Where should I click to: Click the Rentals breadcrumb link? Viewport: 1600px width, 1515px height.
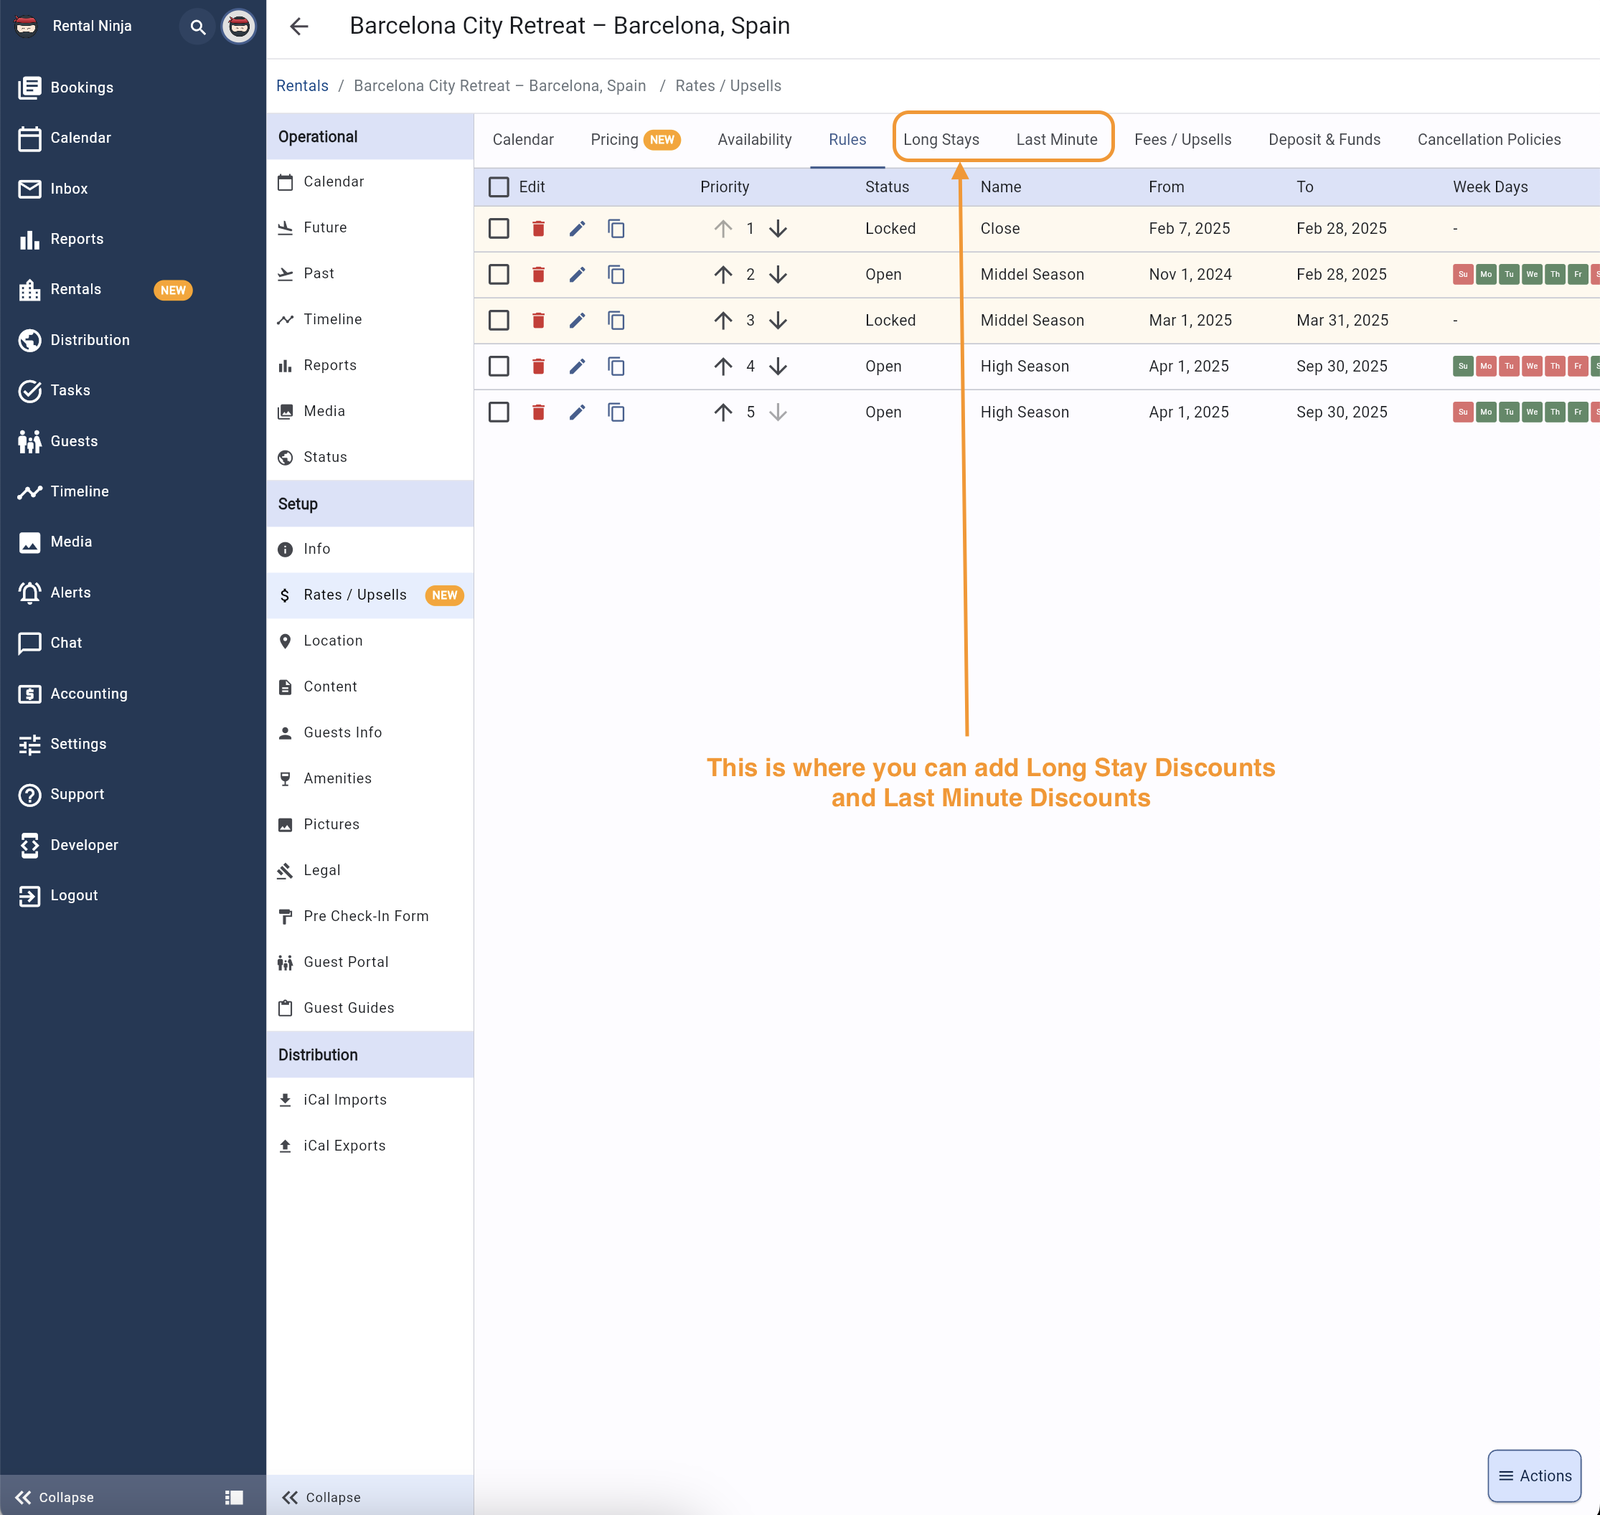[302, 86]
